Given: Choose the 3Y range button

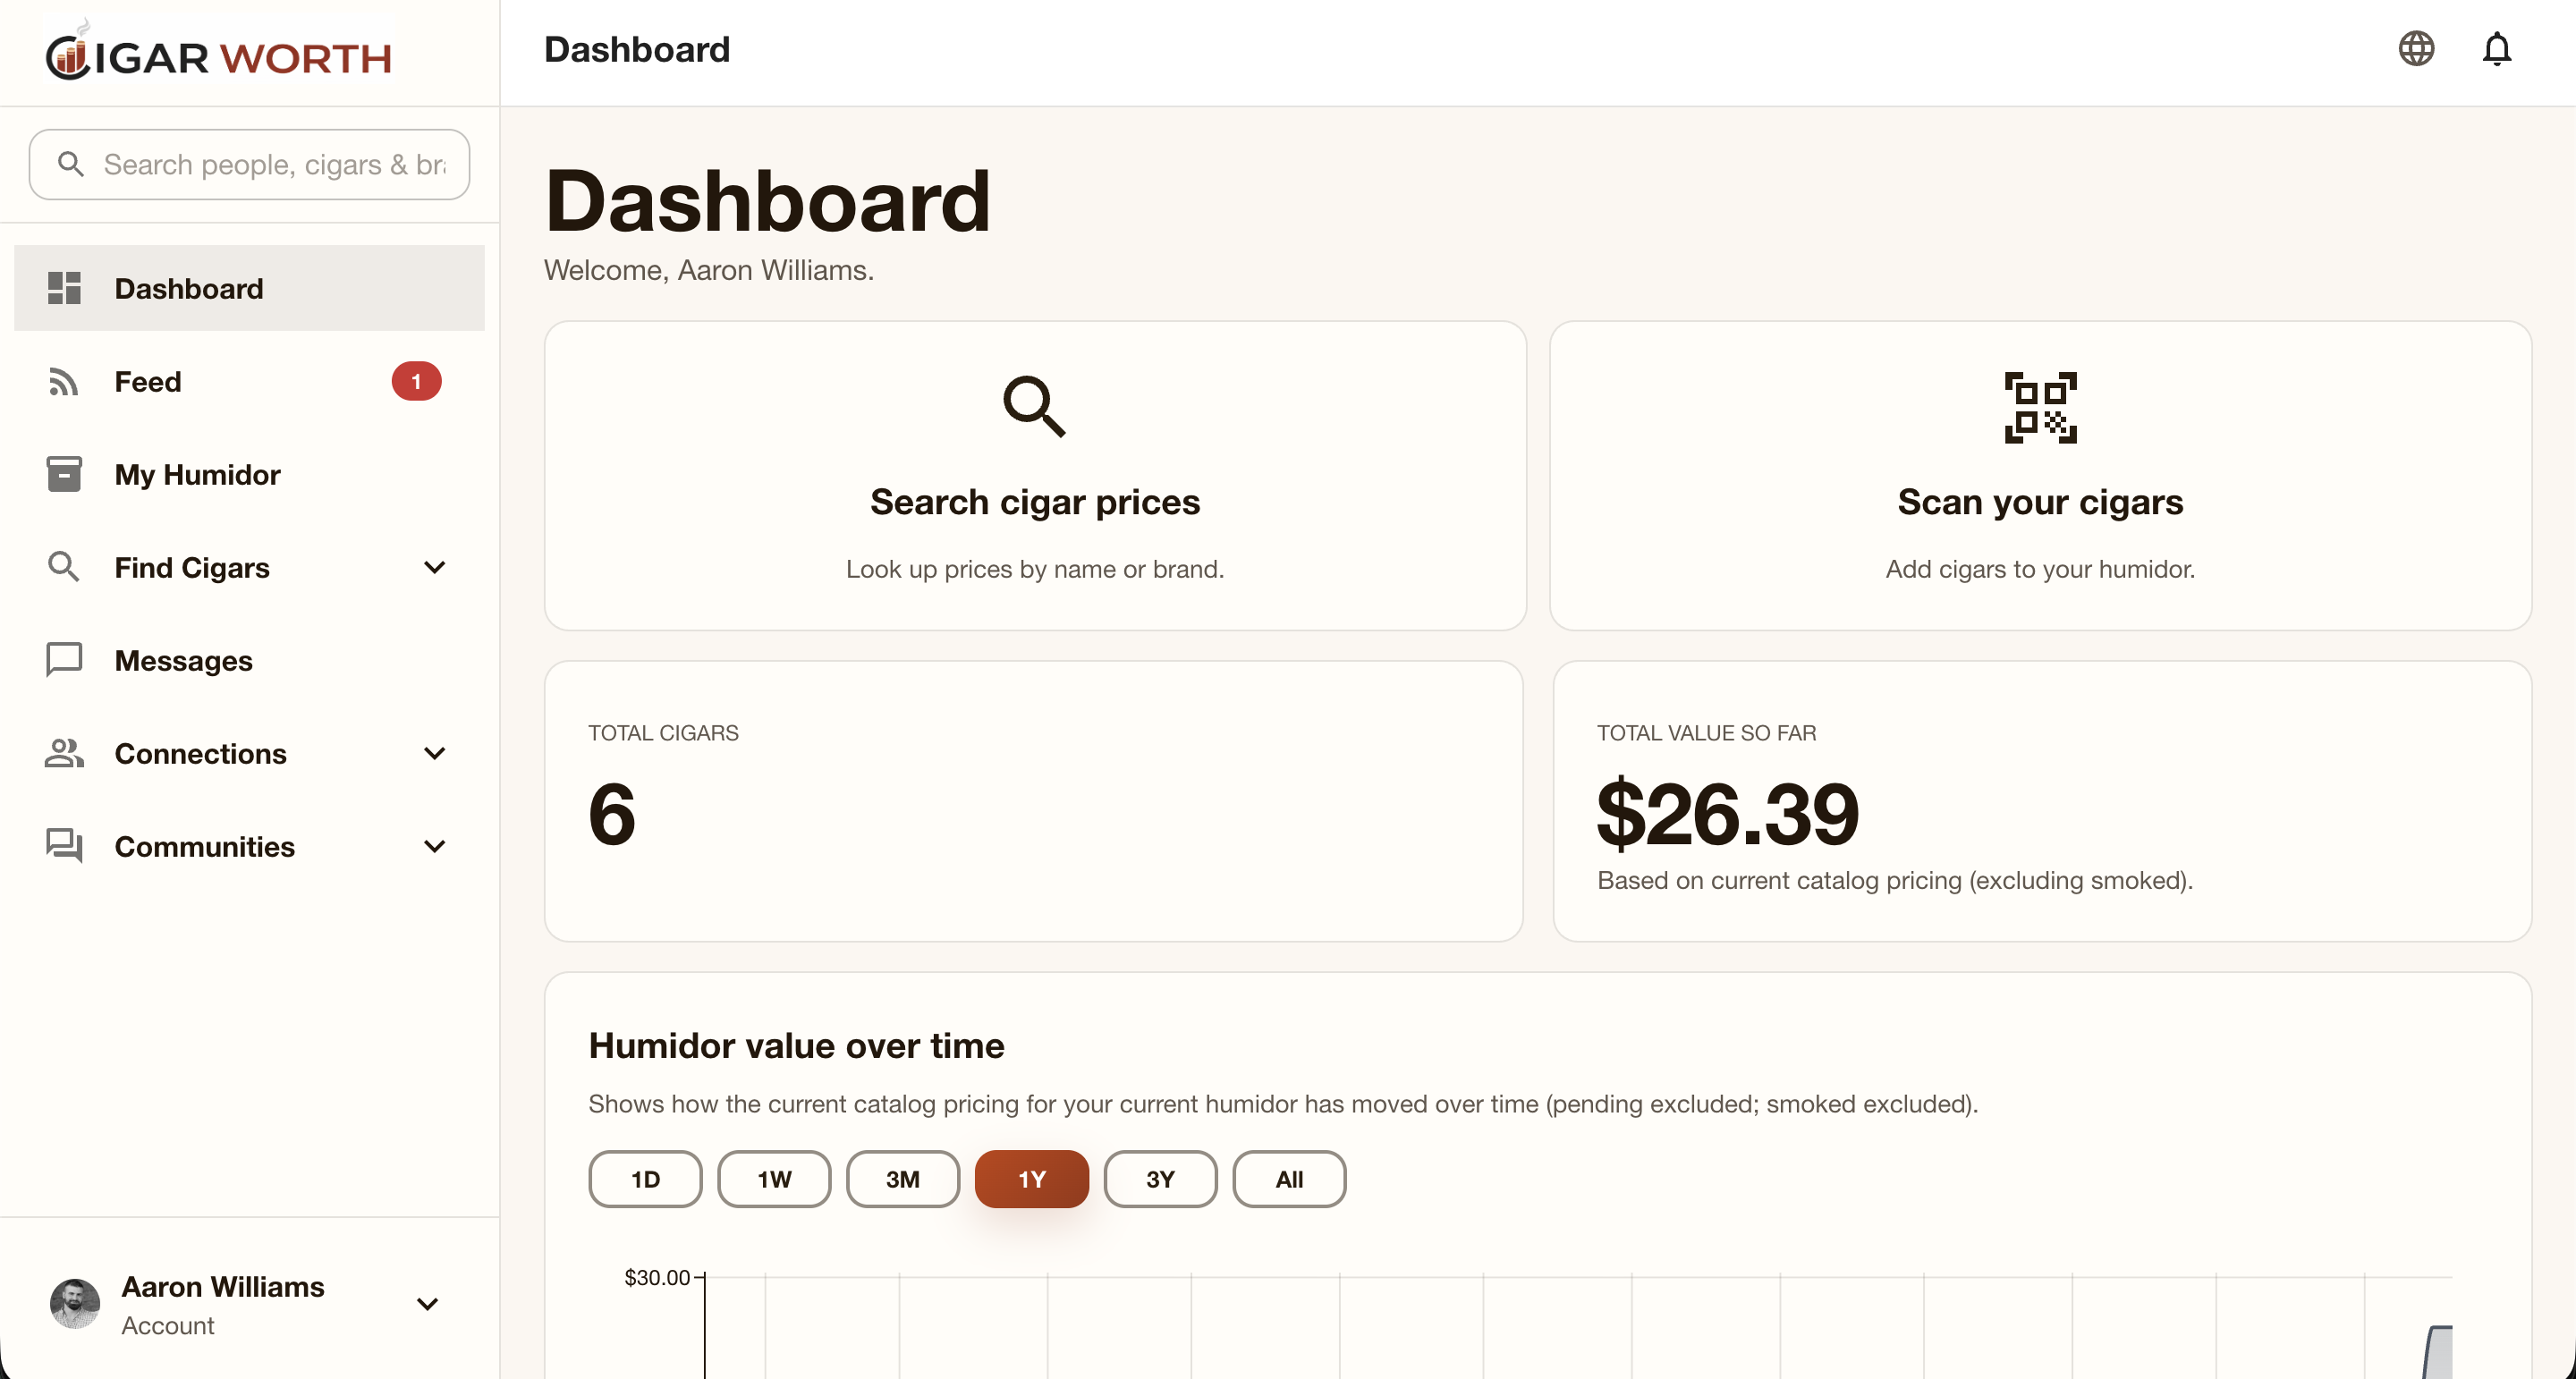Looking at the screenshot, I should [x=1160, y=1179].
